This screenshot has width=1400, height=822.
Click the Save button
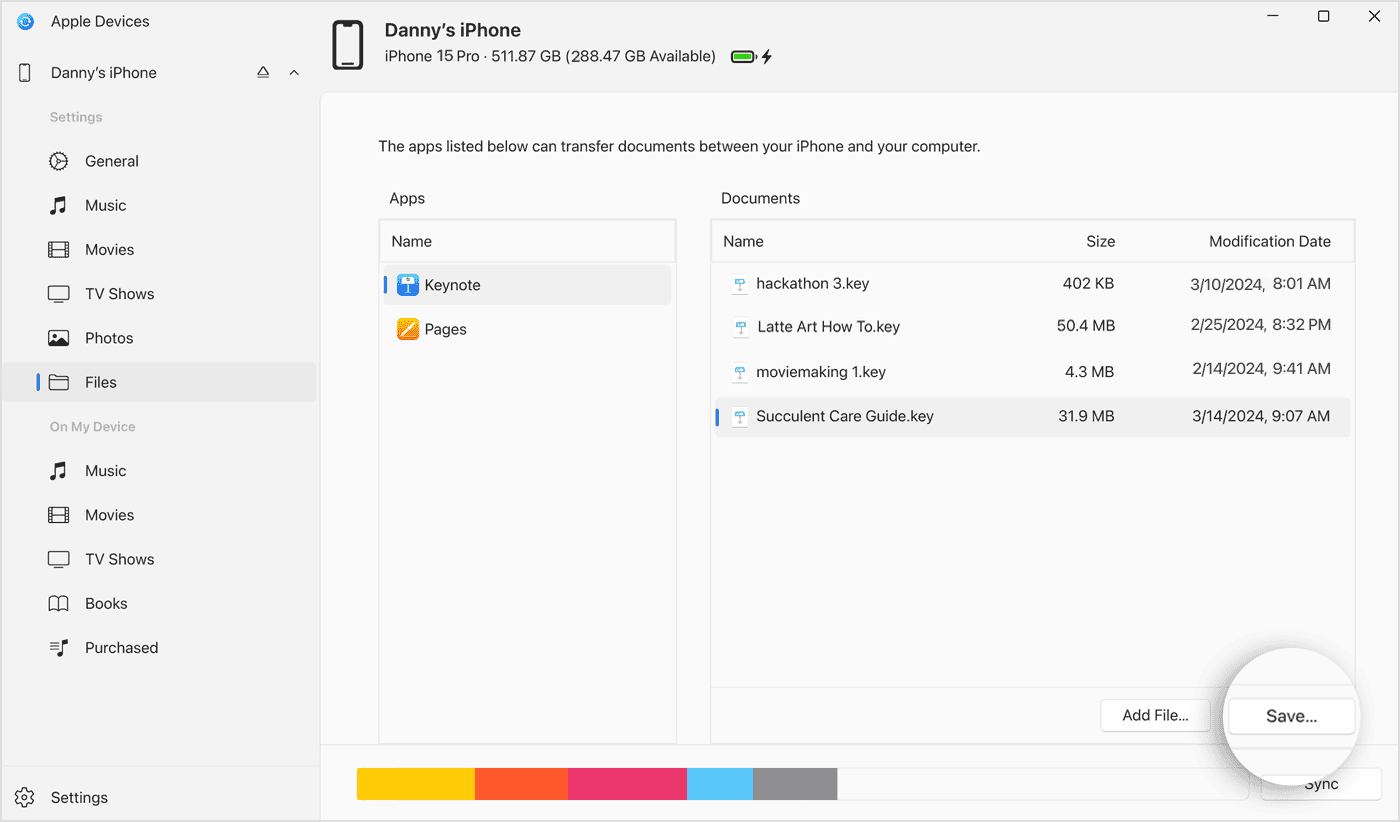pos(1291,715)
